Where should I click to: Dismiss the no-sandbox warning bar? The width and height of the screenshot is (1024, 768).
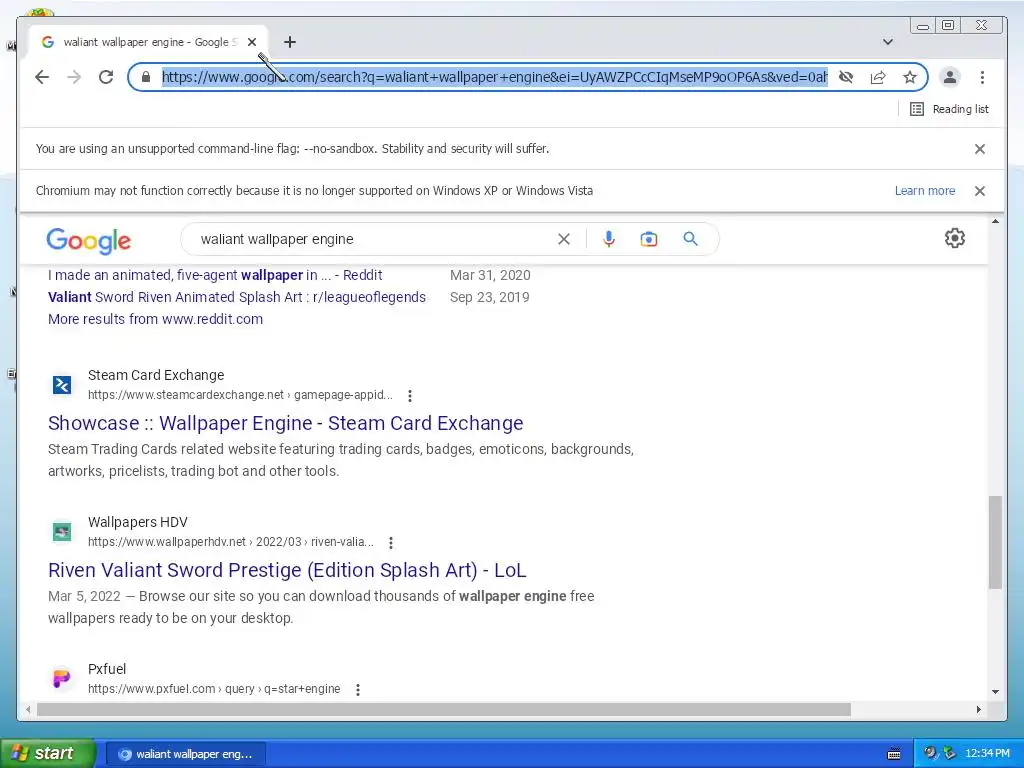tap(980, 149)
